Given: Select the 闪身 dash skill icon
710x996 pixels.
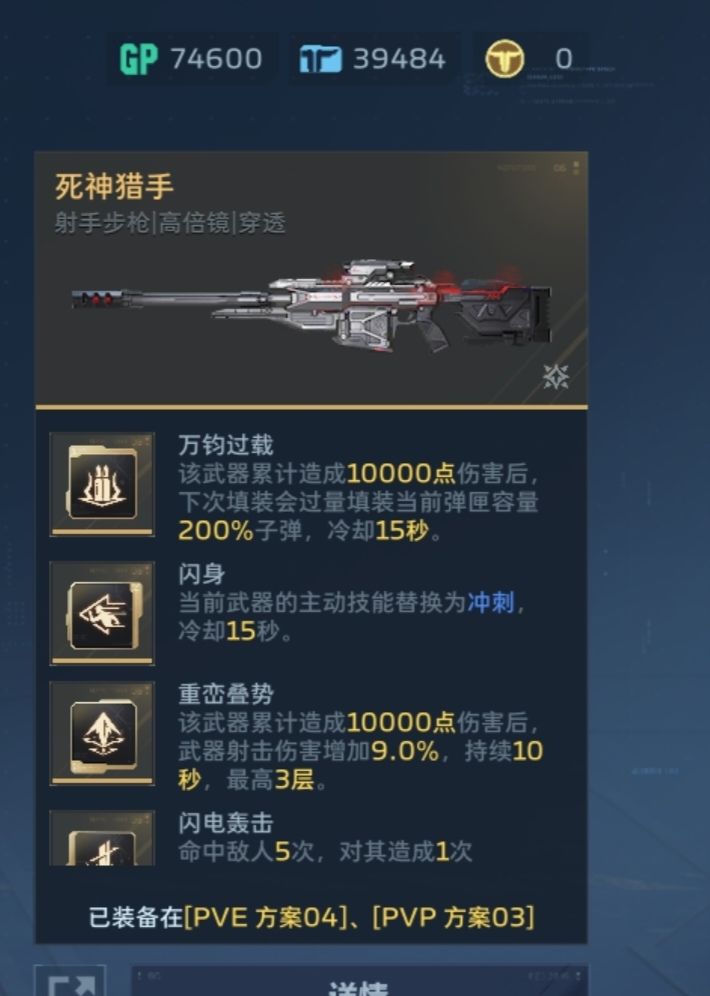Looking at the screenshot, I should [102, 613].
